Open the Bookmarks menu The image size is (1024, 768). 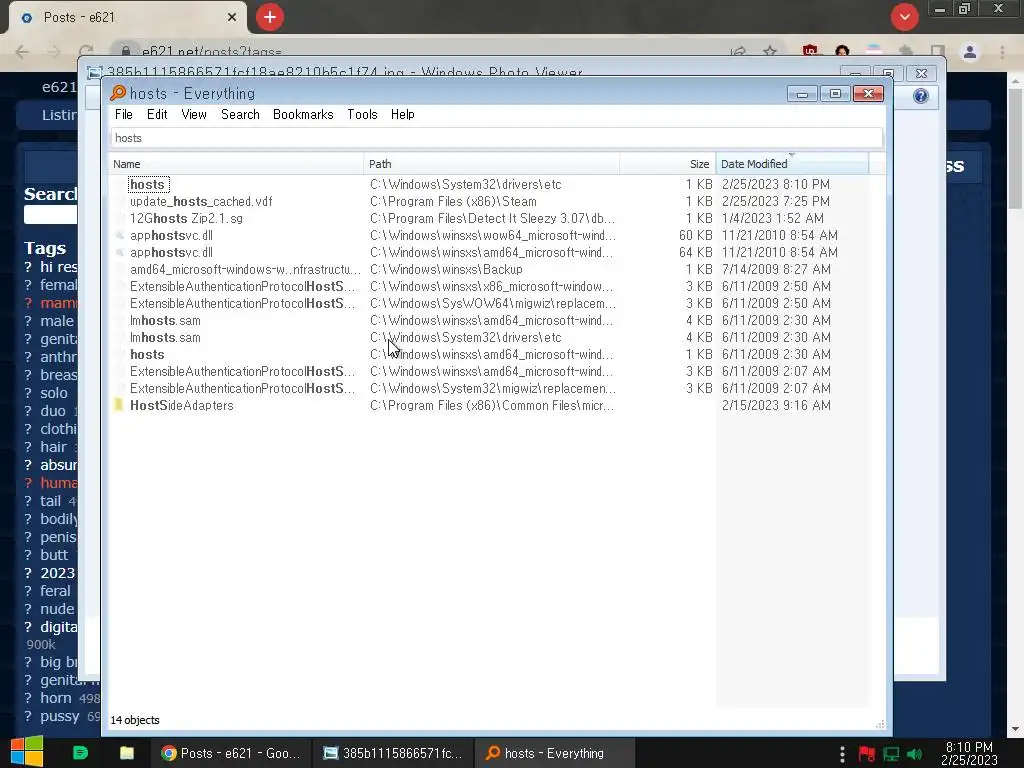[x=303, y=114]
